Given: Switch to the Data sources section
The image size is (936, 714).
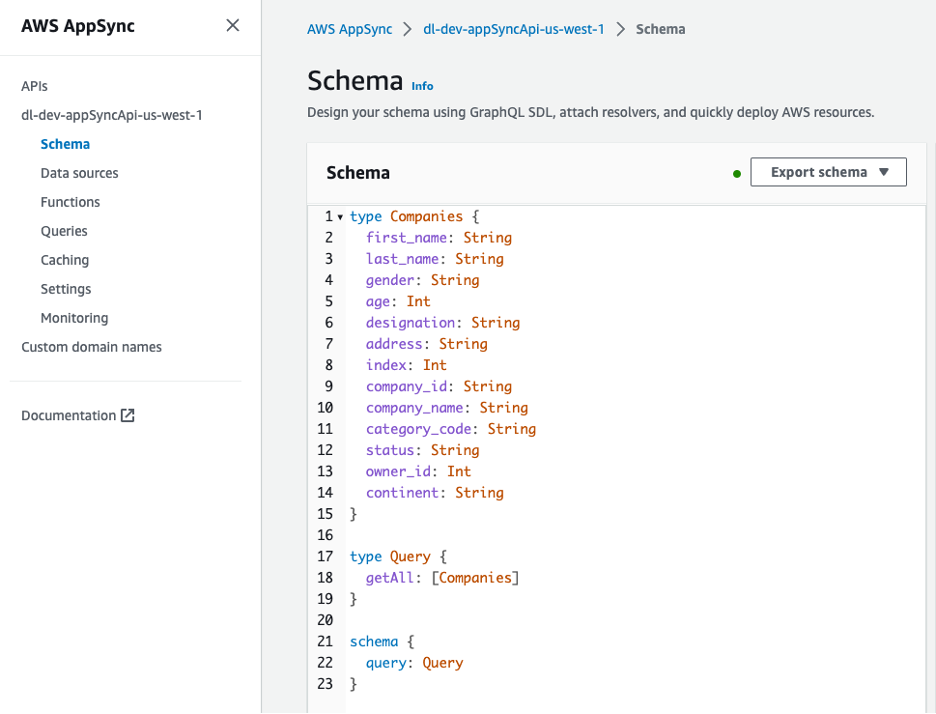Looking at the screenshot, I should [79, 172].
